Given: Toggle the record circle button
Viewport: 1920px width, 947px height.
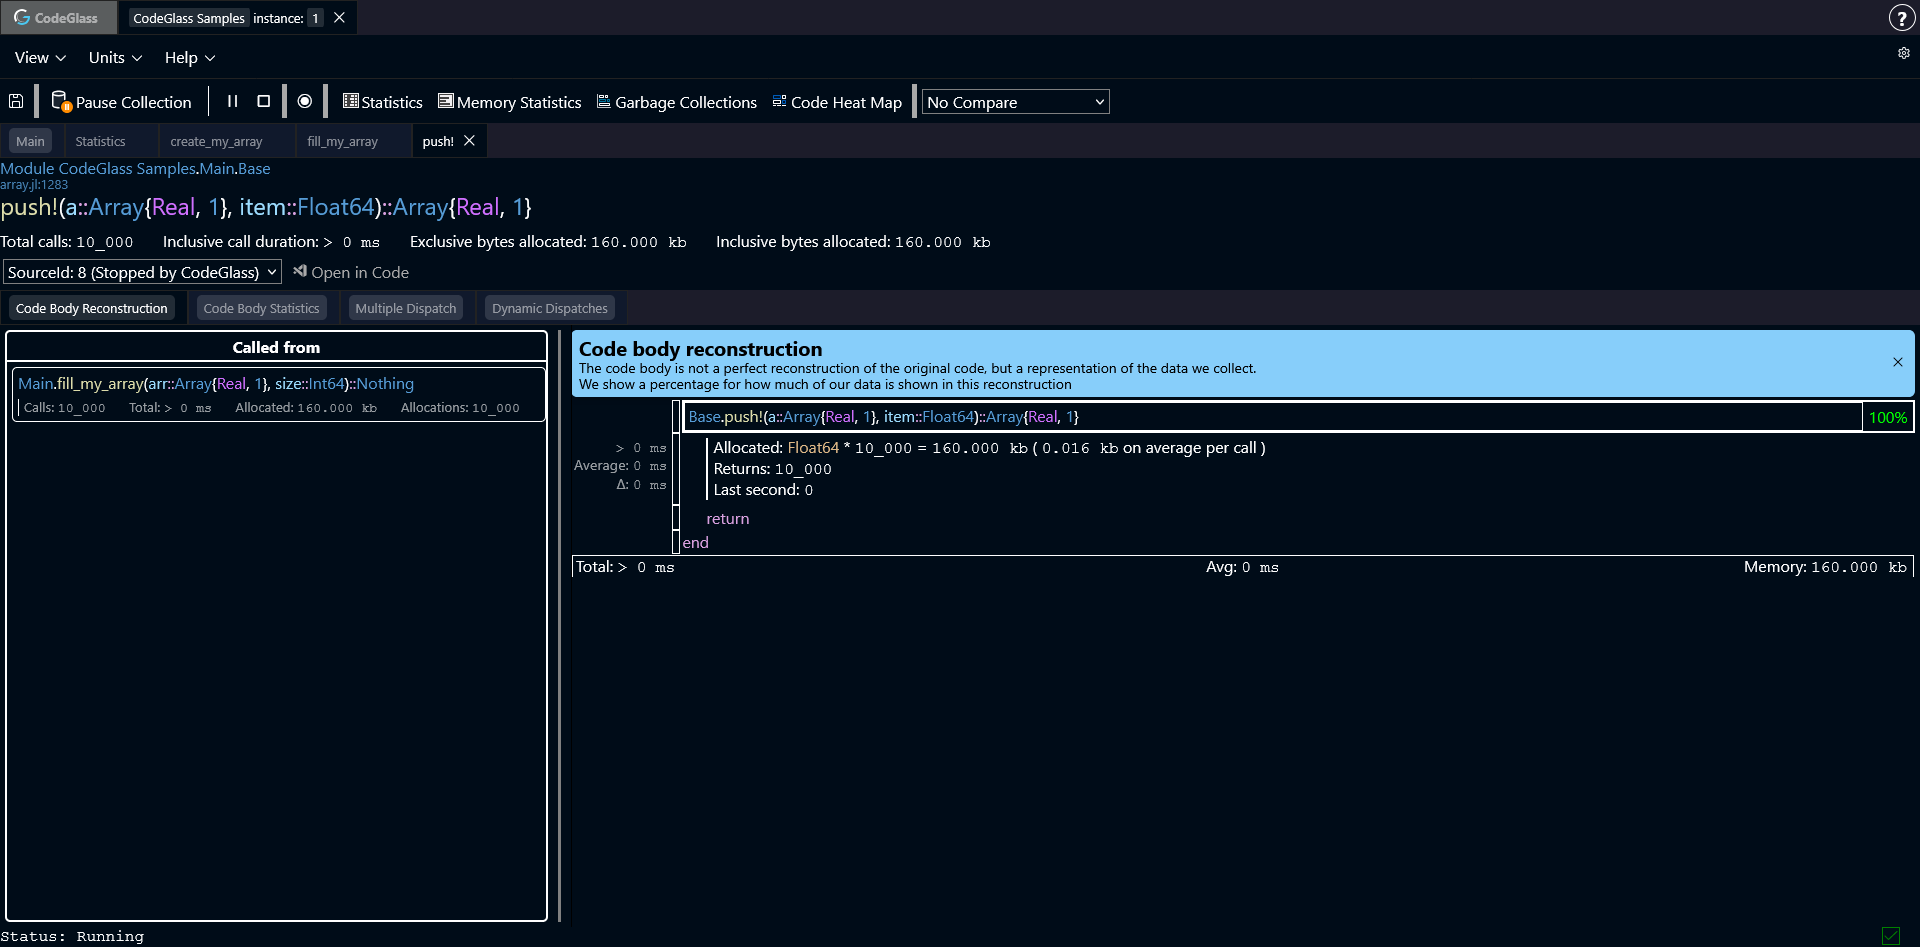Looking at the screenshot, I should (305, 101).
